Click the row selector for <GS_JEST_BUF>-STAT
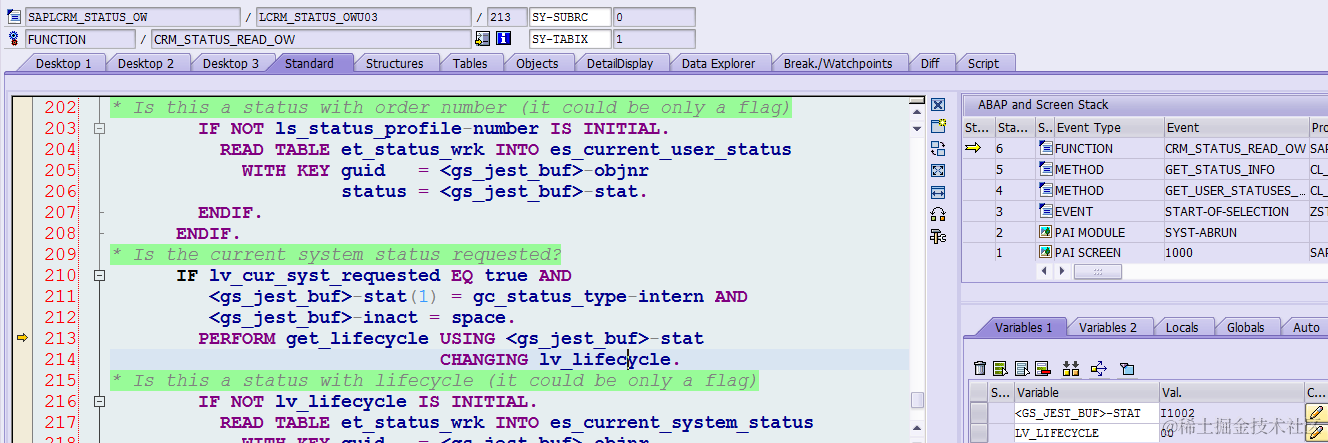Image resolution: width=1328 pixels, height=443 pixels. tap(977, 412)
